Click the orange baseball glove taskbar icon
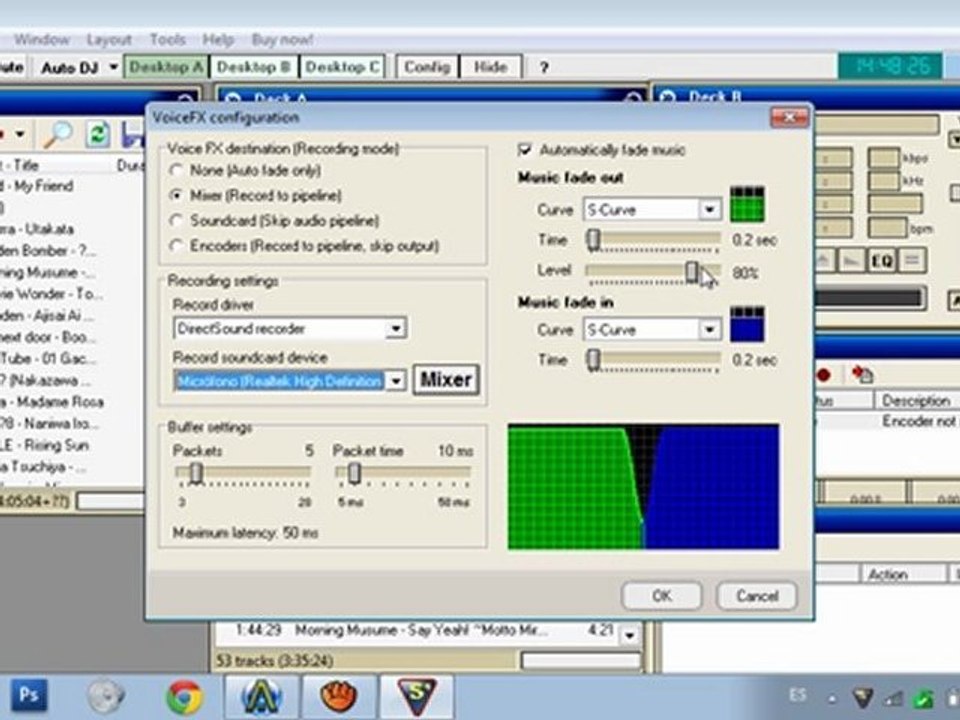The width and height of the screenshot is (960, 720). click(x=339, y=697)
